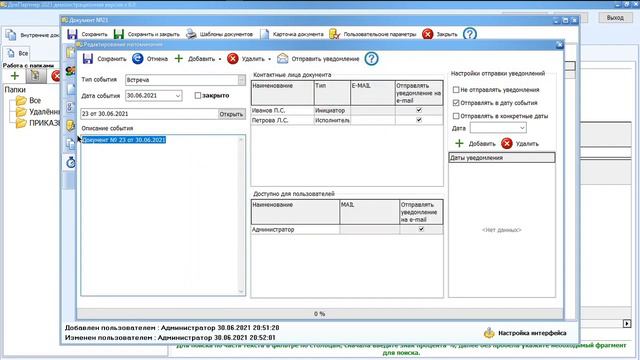
Task: Toggle Отправлять в конкретные даты checkbox
Action: coord(456,116)
